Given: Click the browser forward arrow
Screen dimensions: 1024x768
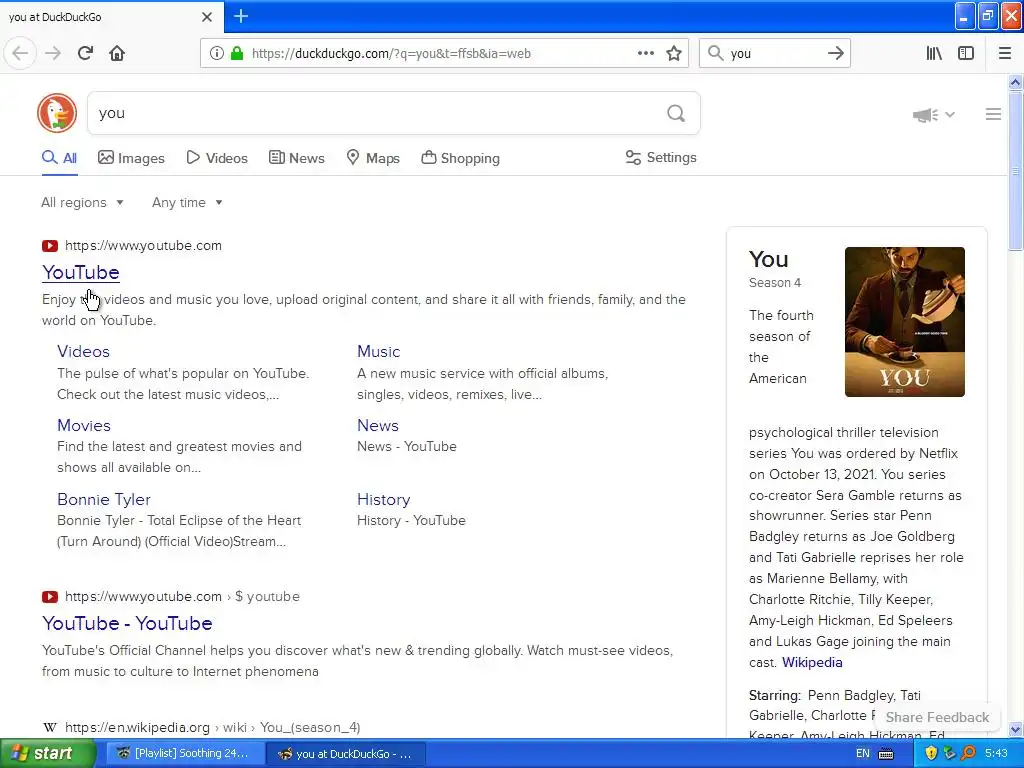Looking at the screenshot, I should click(x=53, y=54).
